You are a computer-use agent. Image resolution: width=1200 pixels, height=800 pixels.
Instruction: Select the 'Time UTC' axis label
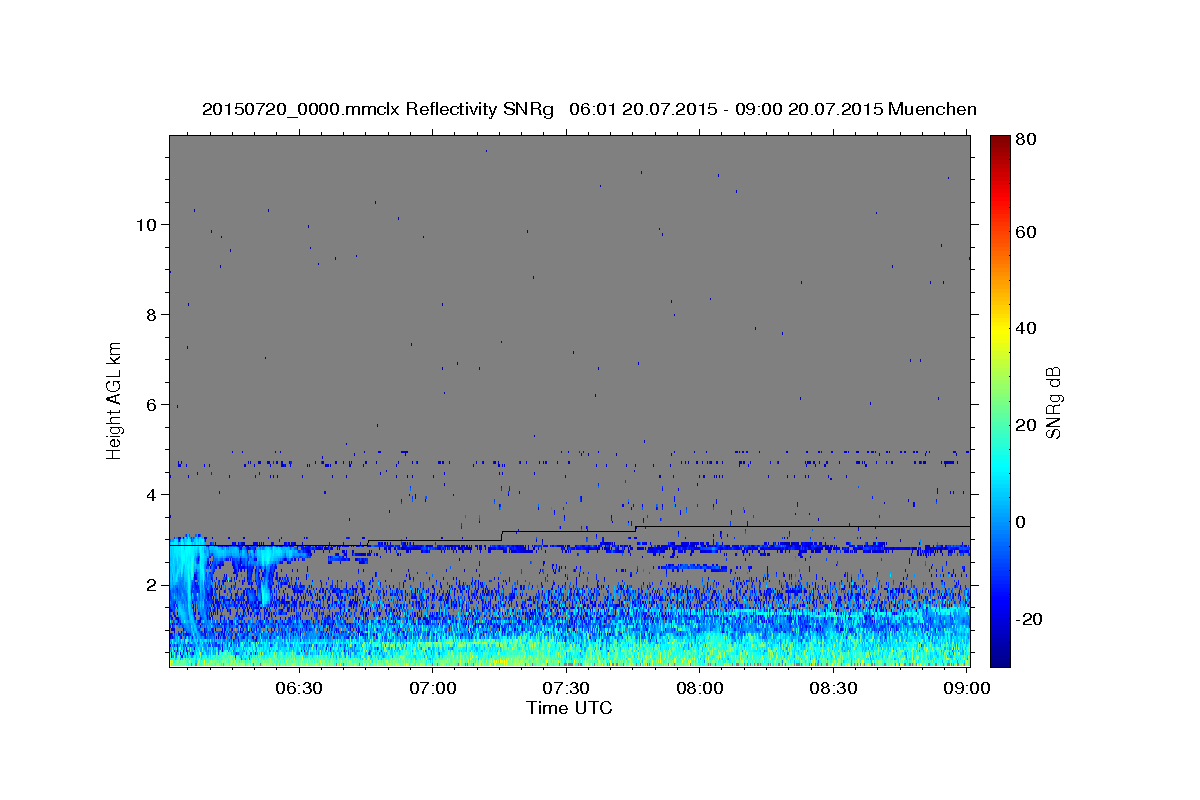(569, 708)
